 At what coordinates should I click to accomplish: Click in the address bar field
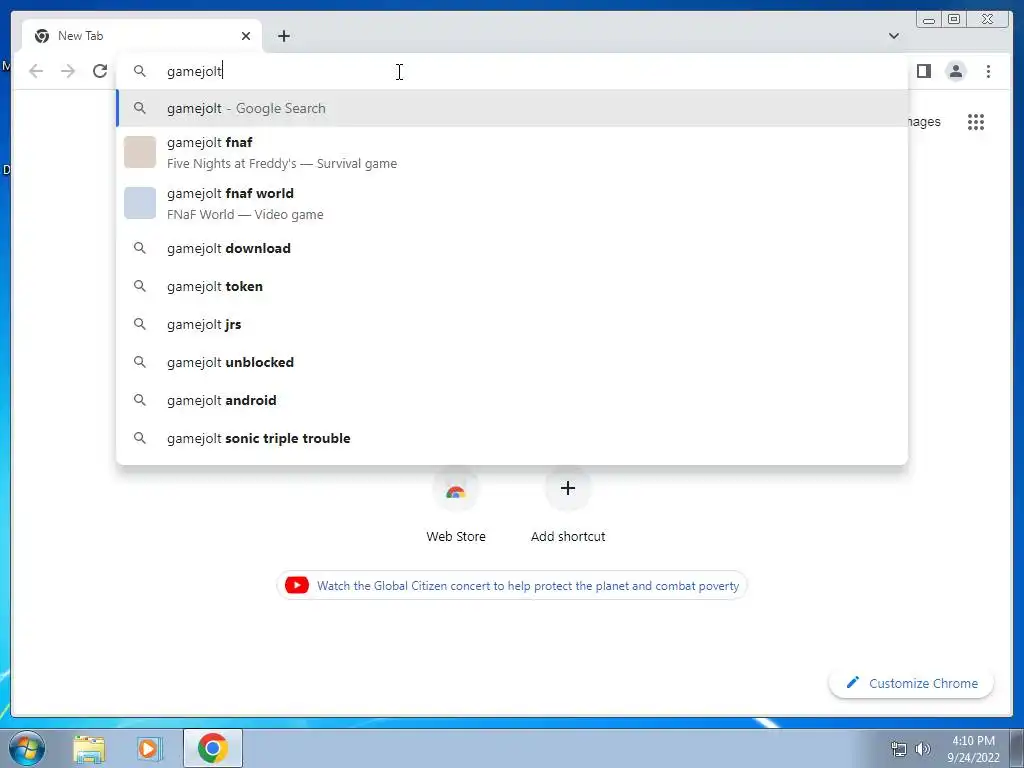[512, 71]
